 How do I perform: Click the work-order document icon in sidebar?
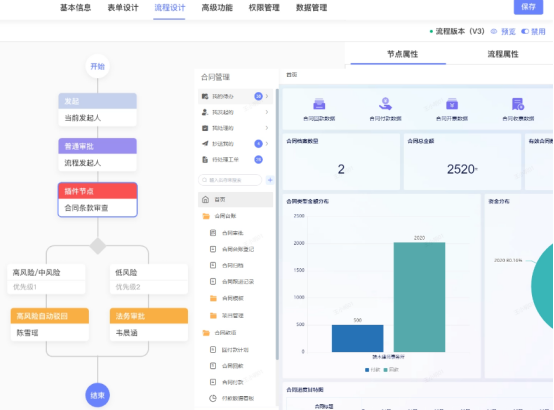pos(205,159)
